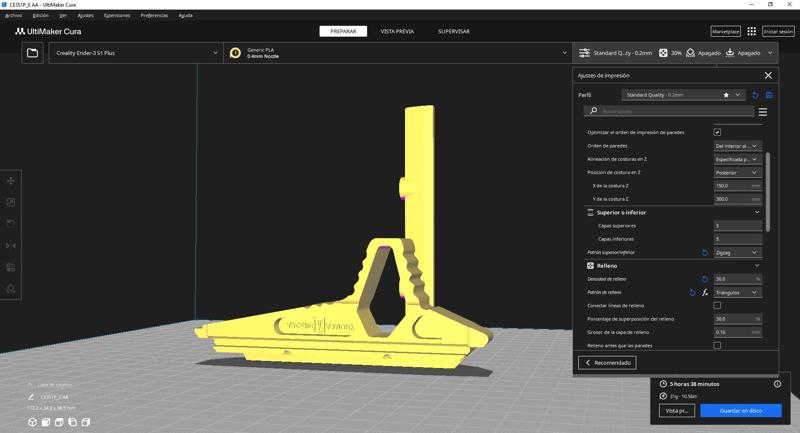
Task: Open the file folder icon
Action: (x=32, y=53)
